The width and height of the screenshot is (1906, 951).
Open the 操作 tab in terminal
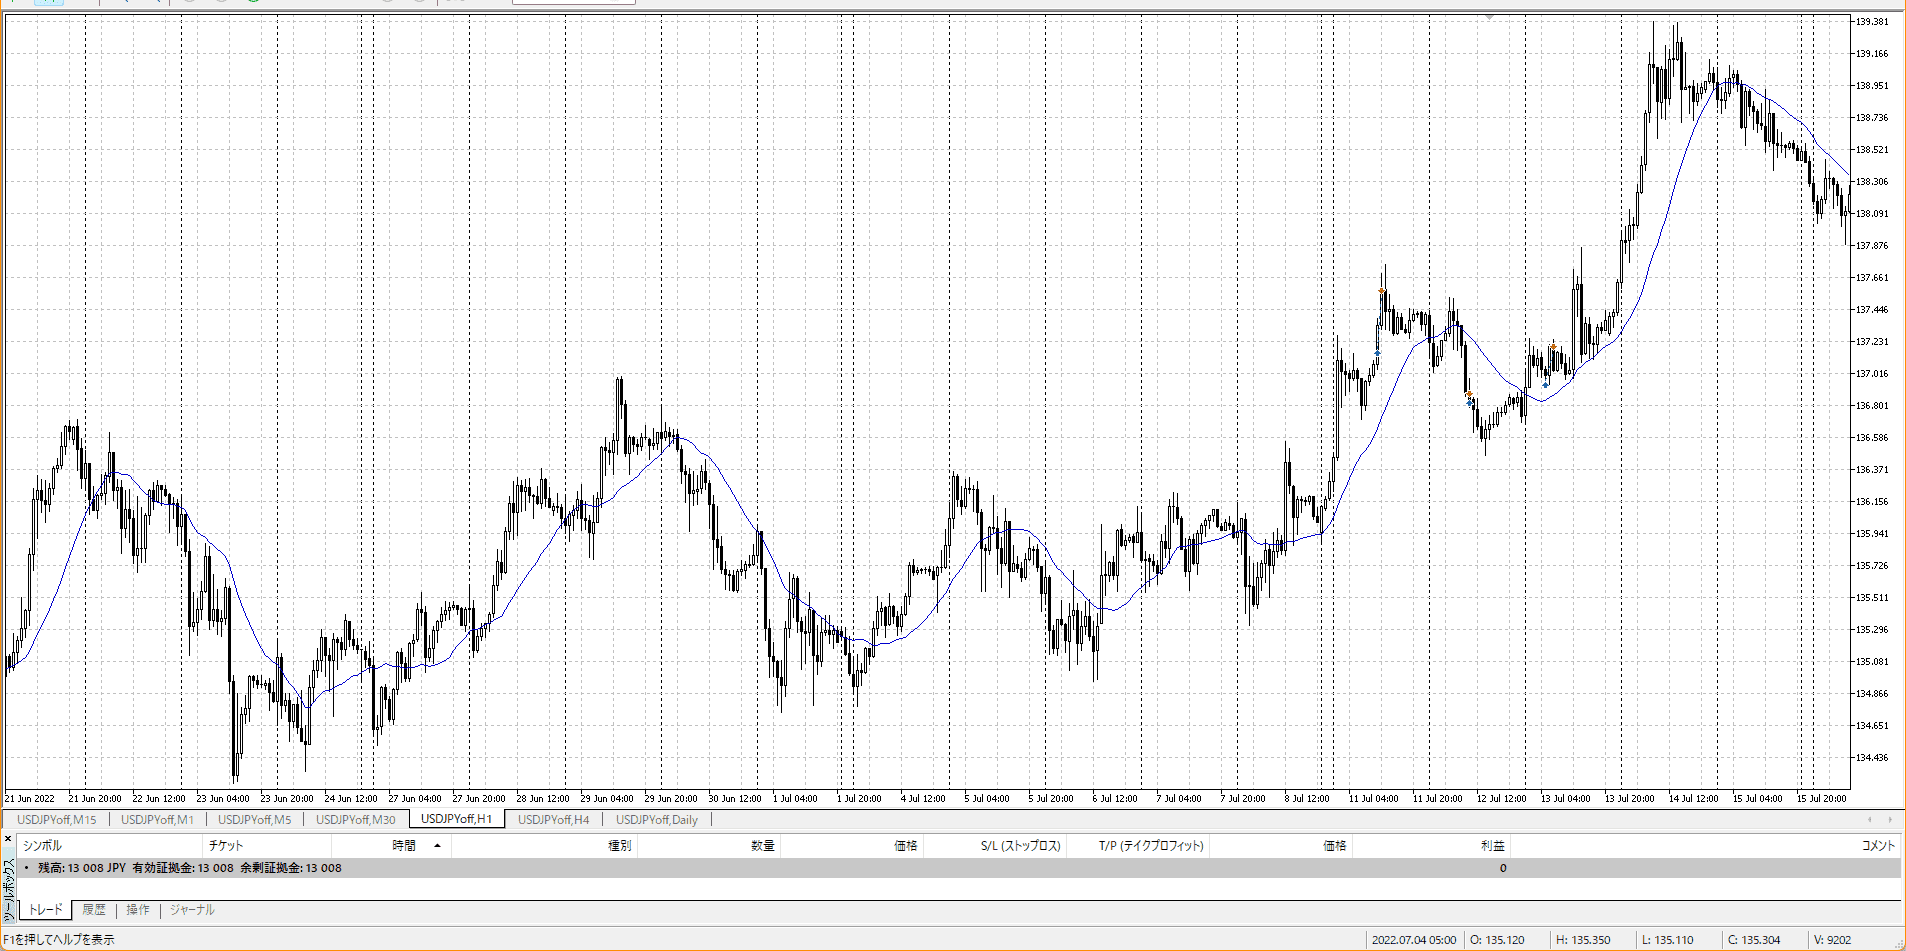[138, 910]
